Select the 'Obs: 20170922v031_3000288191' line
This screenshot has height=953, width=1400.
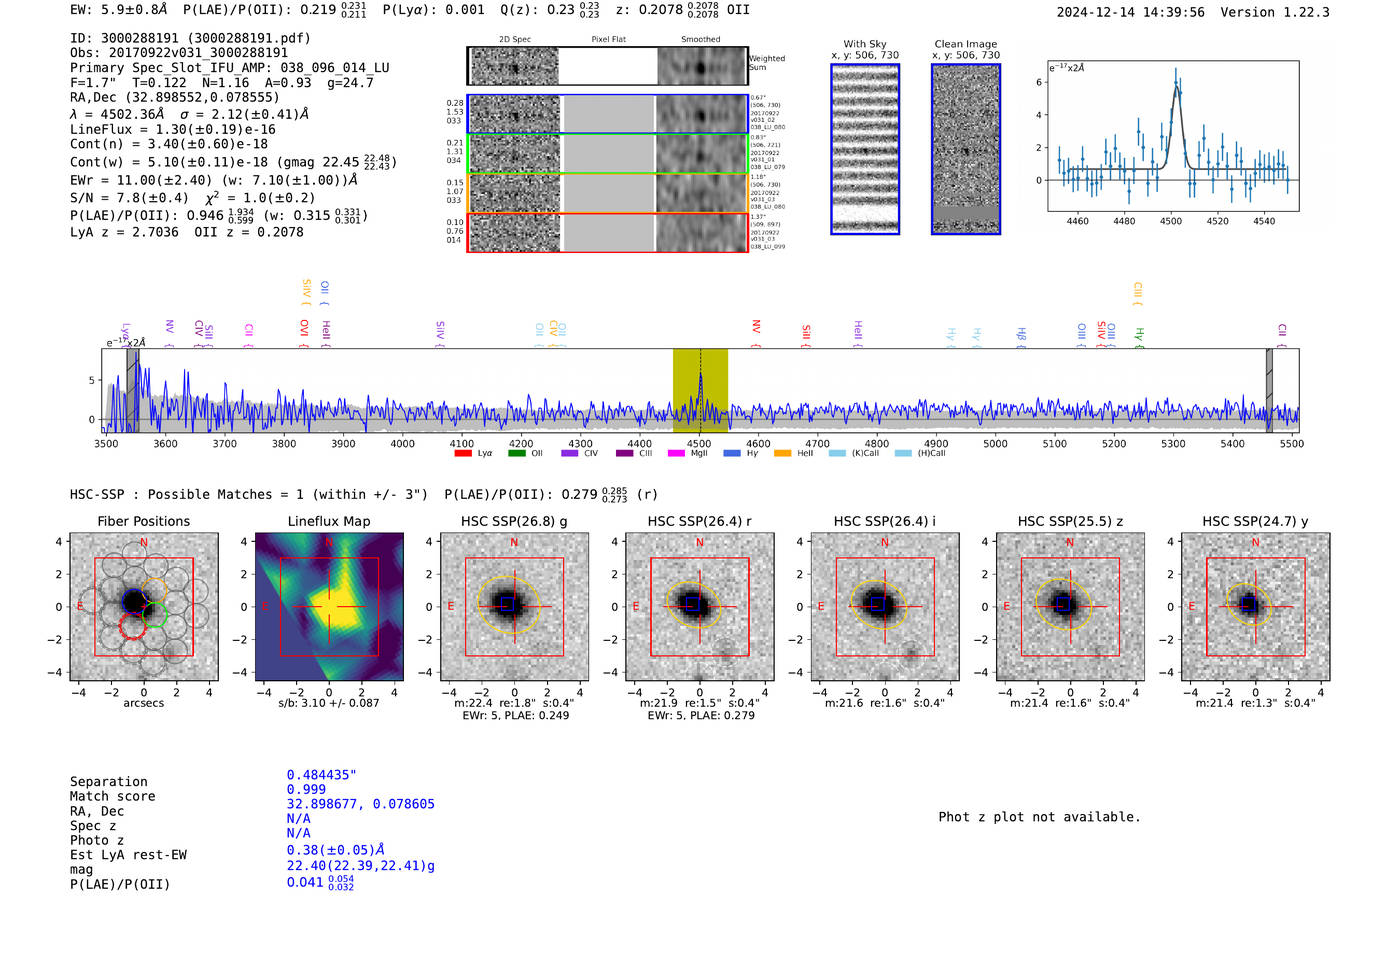click(179, 53)
